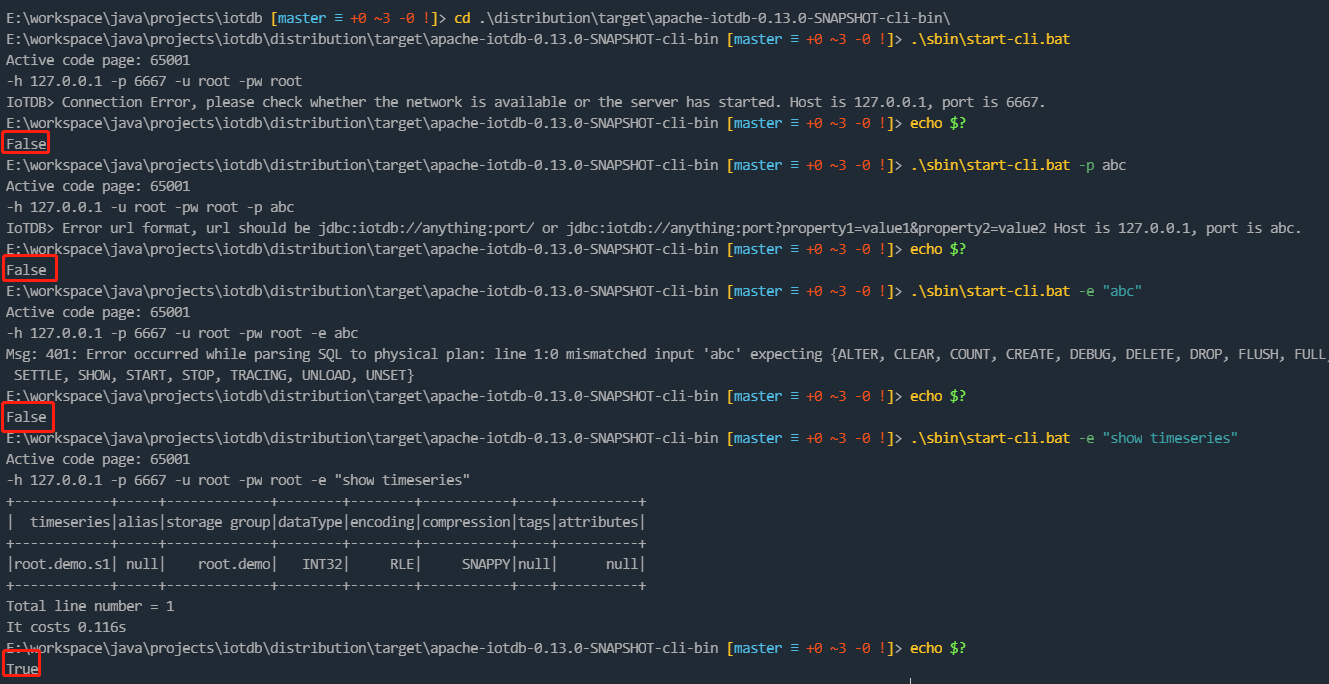The width and height of the screenshot is (1329, 684).
Task: Click the argument line ending in '-e "show timeseries"'
Action: [238, 480]
